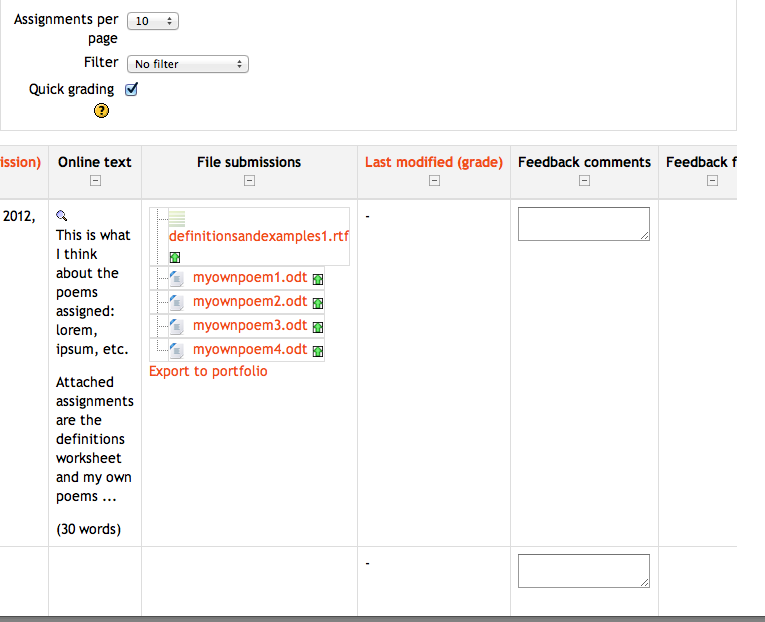Open myownpoem3.odt file link
The width and height of the screenshot is (765, 622).
(250, 325)
